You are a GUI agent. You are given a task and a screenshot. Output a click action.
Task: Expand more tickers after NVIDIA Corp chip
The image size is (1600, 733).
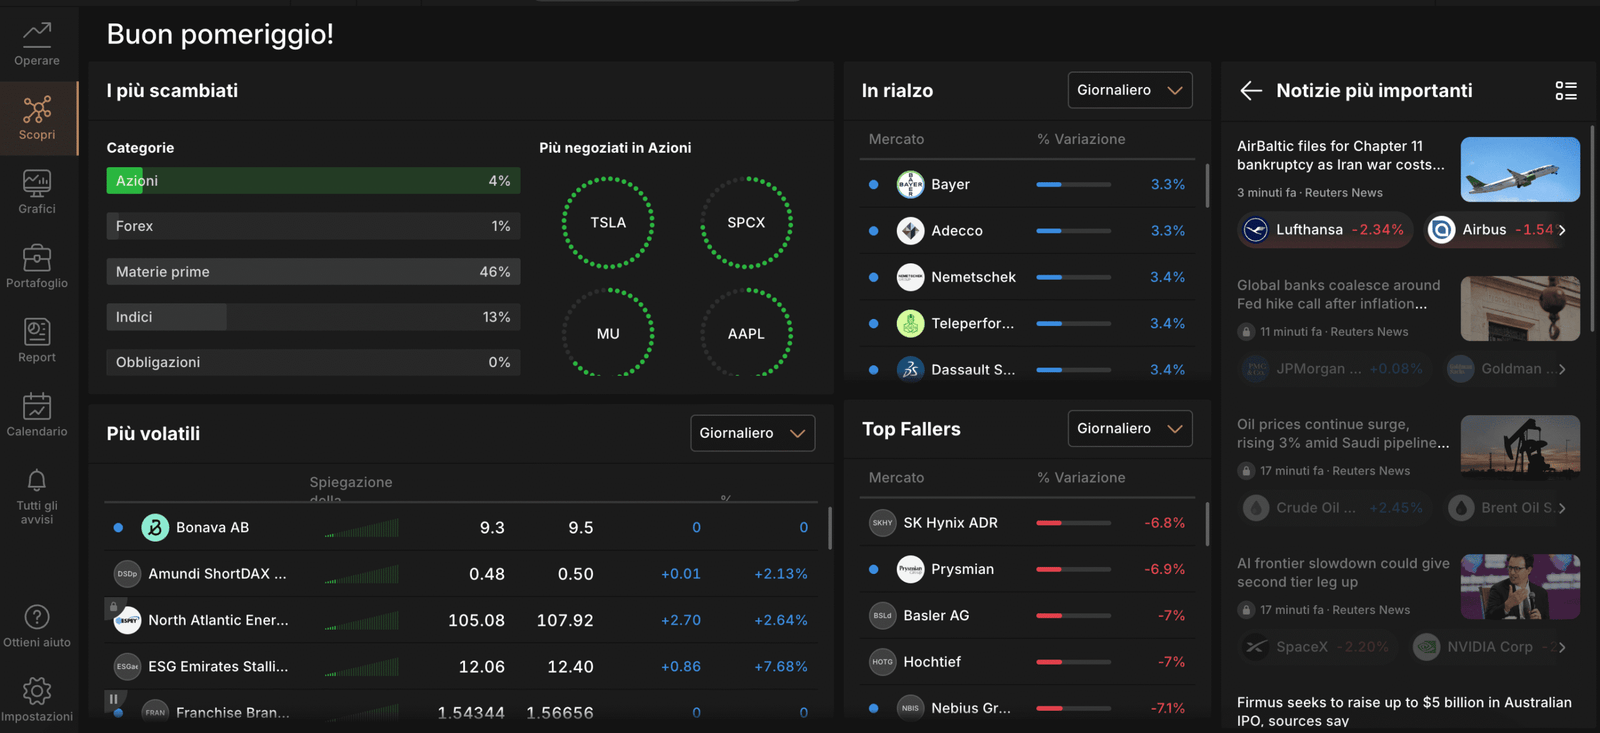(1562, 647)
